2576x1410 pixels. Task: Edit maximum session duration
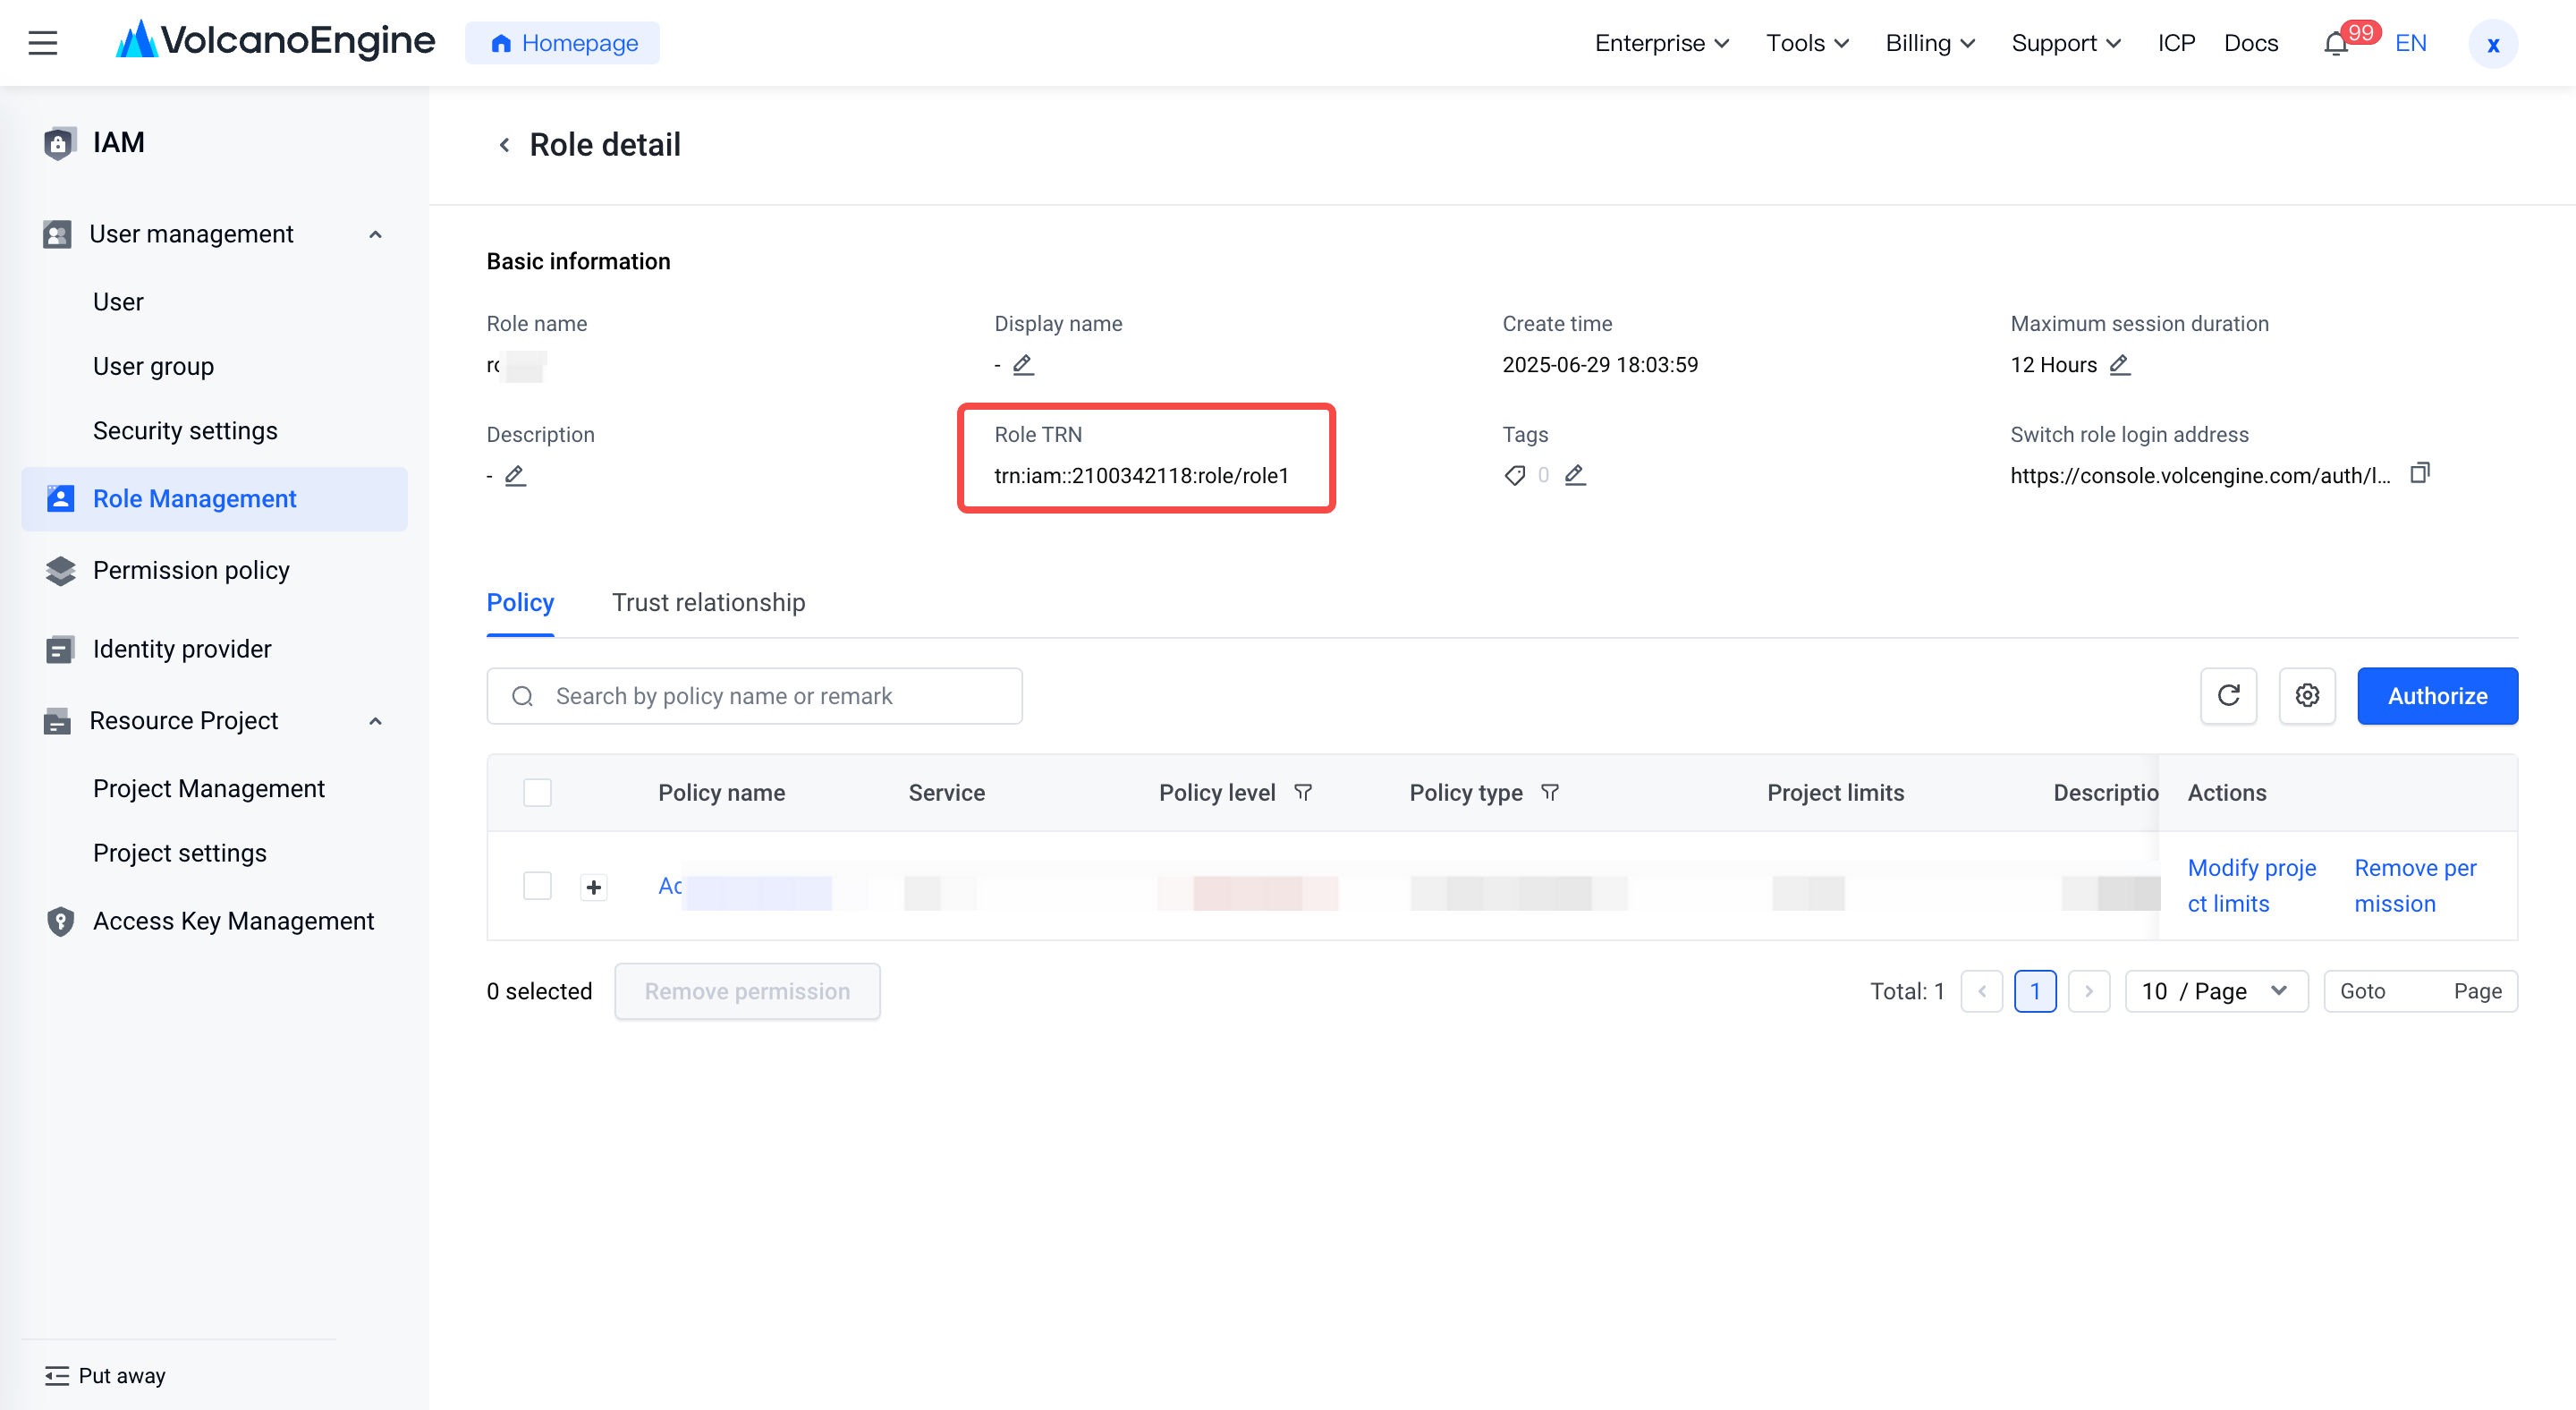(2120, 365)
